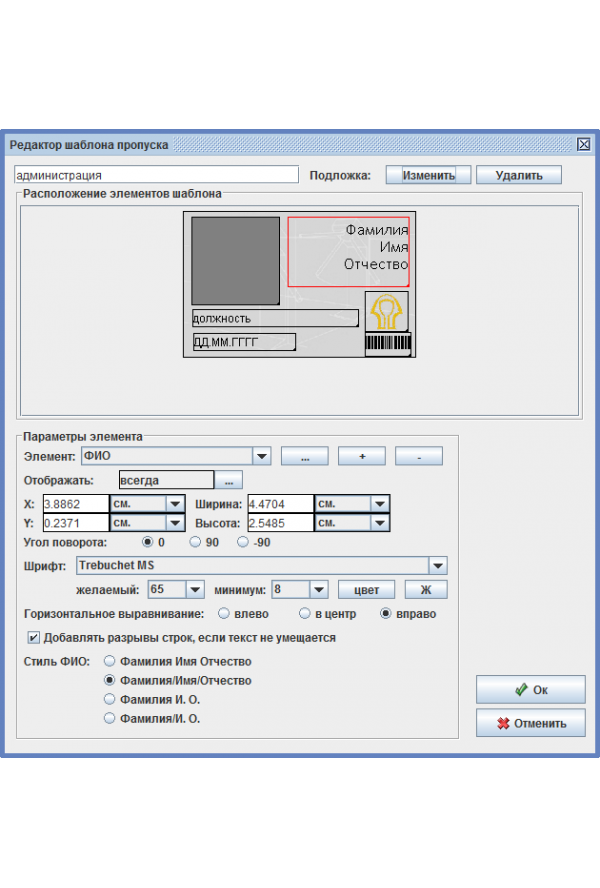Open the Элемент ФИО dropdown

(x=262, y=456)
